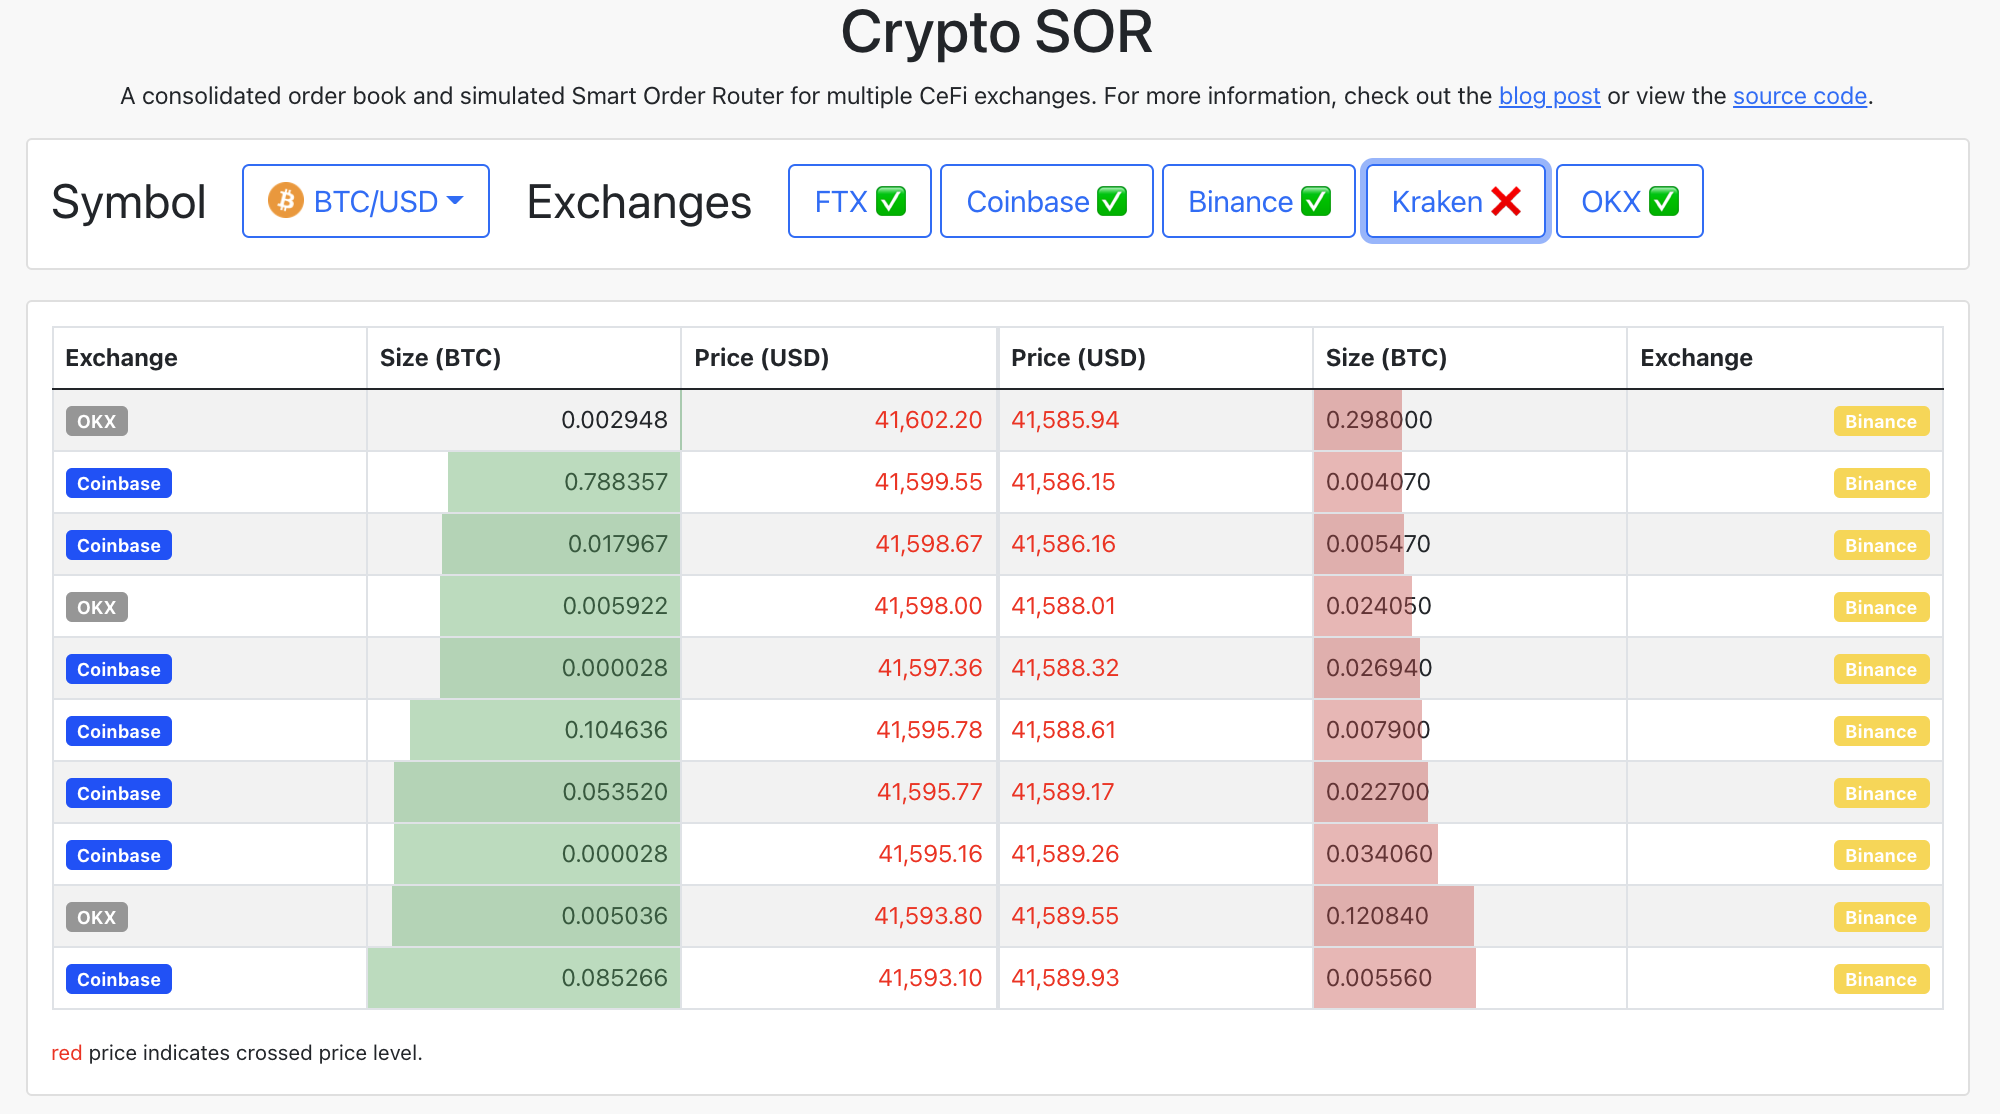
Task: Open the blog post link
Action: [x=1549, y=96]
